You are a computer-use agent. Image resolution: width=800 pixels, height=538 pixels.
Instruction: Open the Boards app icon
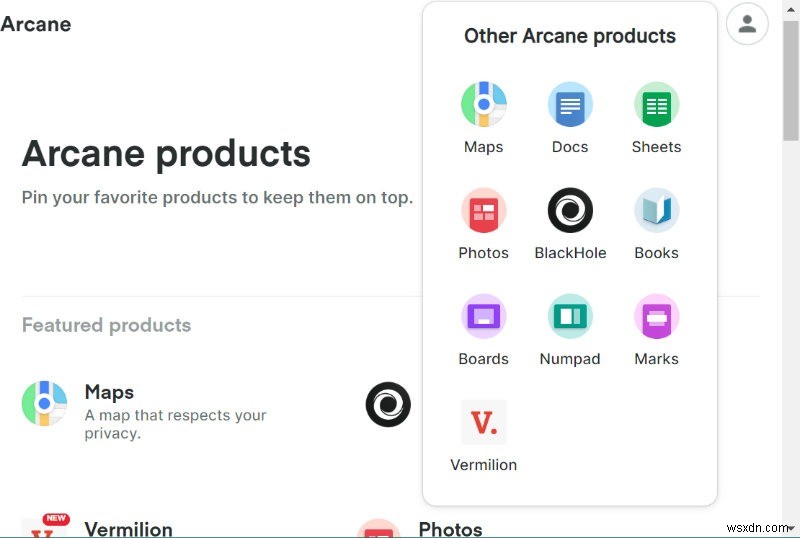tap(483, 317)
